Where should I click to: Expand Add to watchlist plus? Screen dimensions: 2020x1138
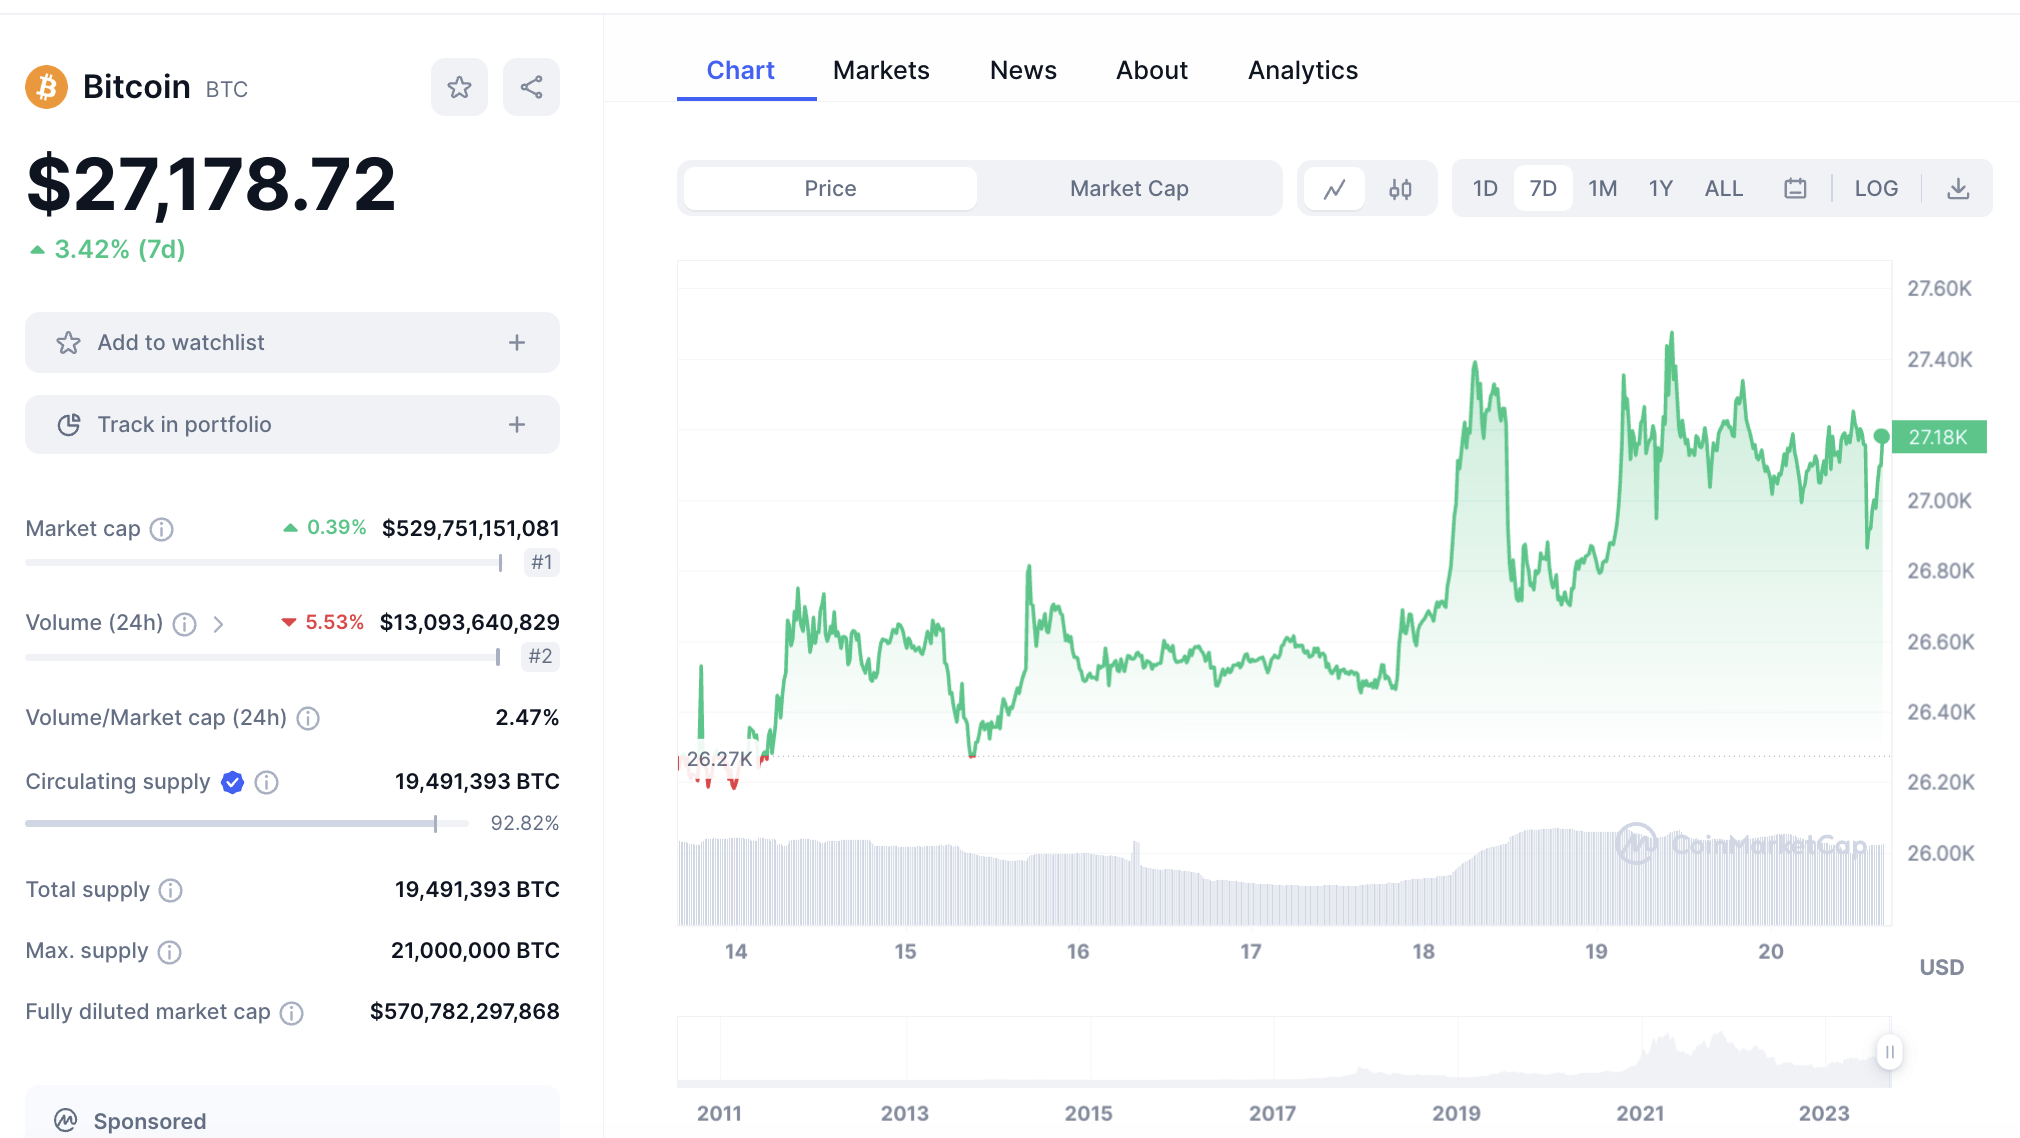click(517, 343)
